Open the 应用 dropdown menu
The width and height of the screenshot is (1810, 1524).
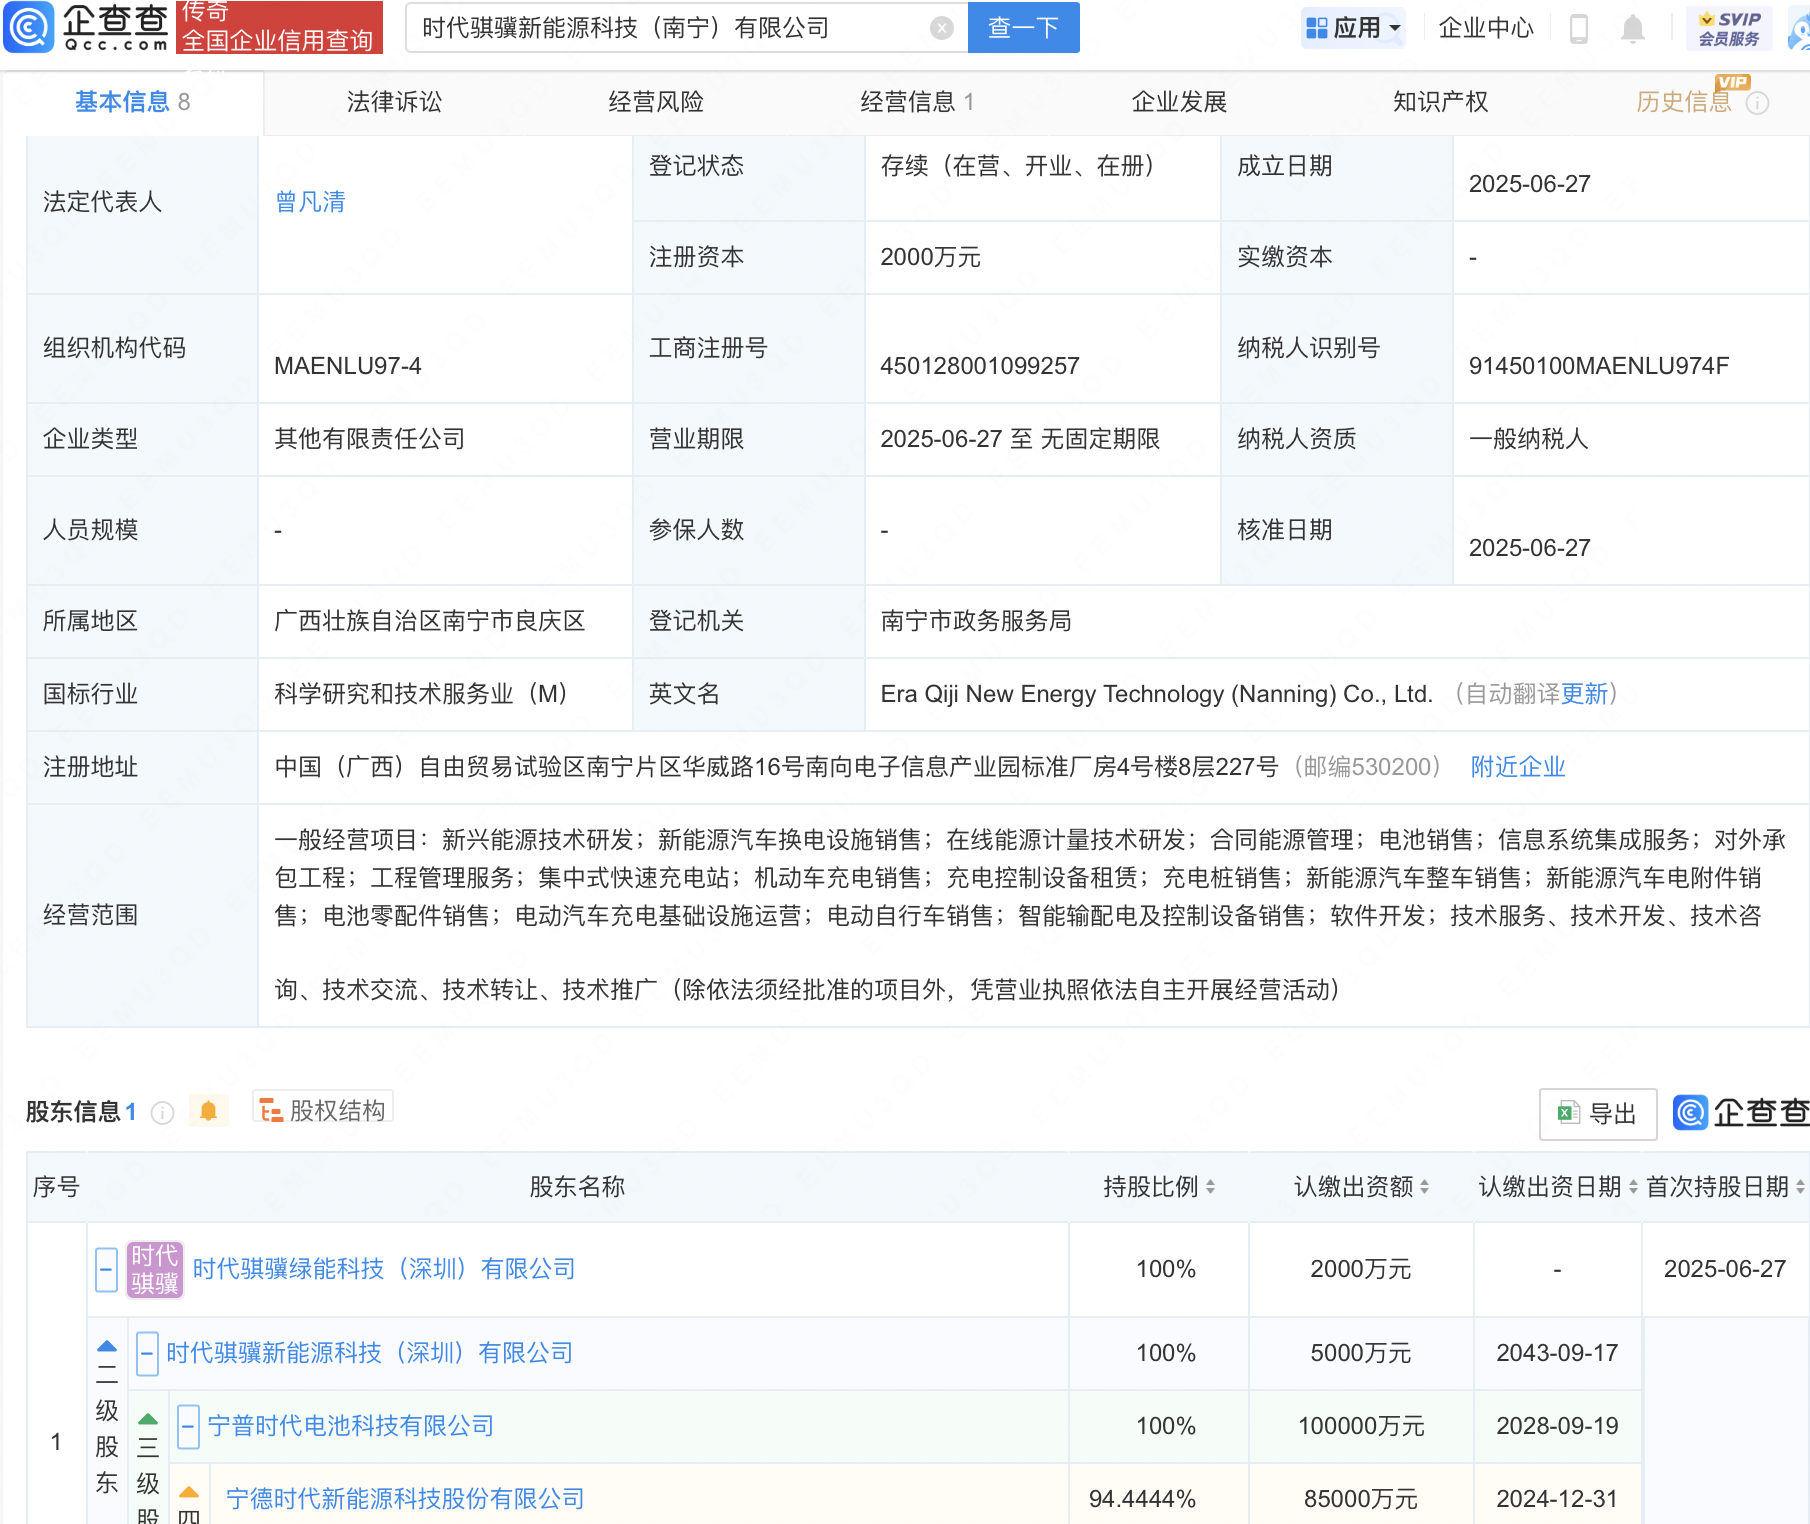point(1354,28)
